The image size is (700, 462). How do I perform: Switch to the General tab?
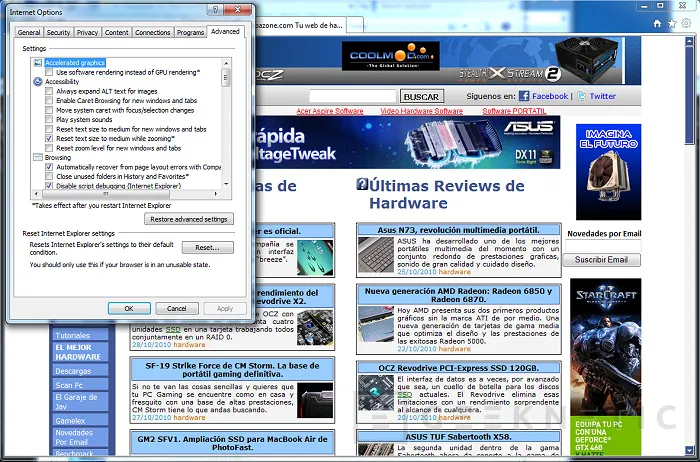(29, 33)
